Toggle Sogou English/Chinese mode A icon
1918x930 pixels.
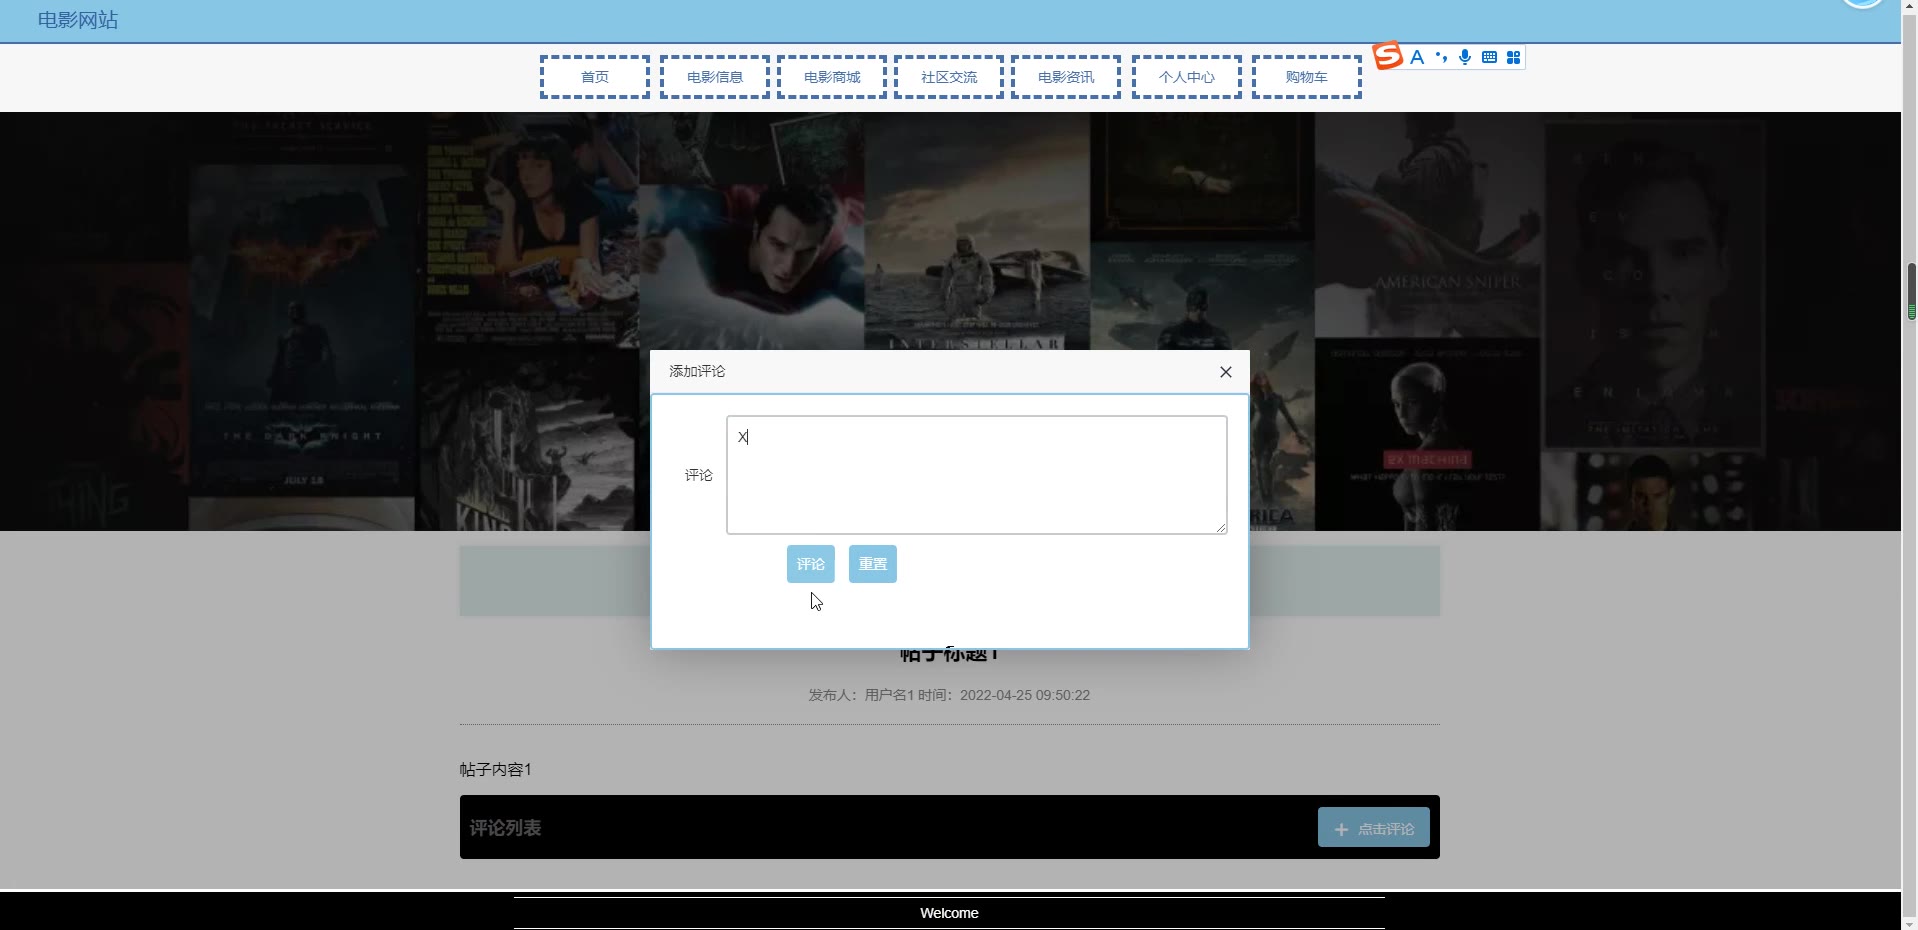pos(1417,57)
